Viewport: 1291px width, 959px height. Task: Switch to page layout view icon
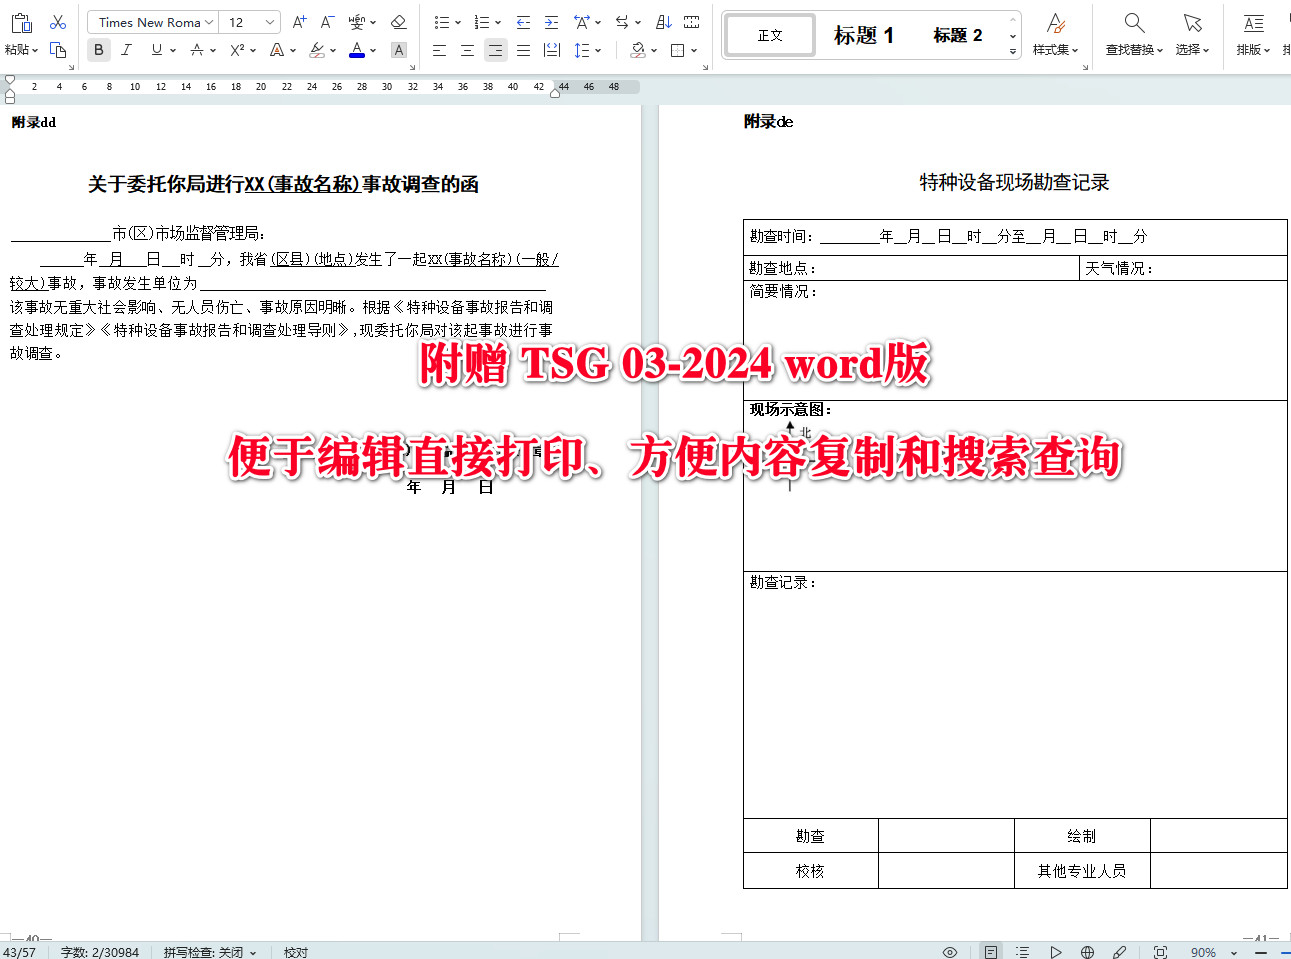coord(990,952)
